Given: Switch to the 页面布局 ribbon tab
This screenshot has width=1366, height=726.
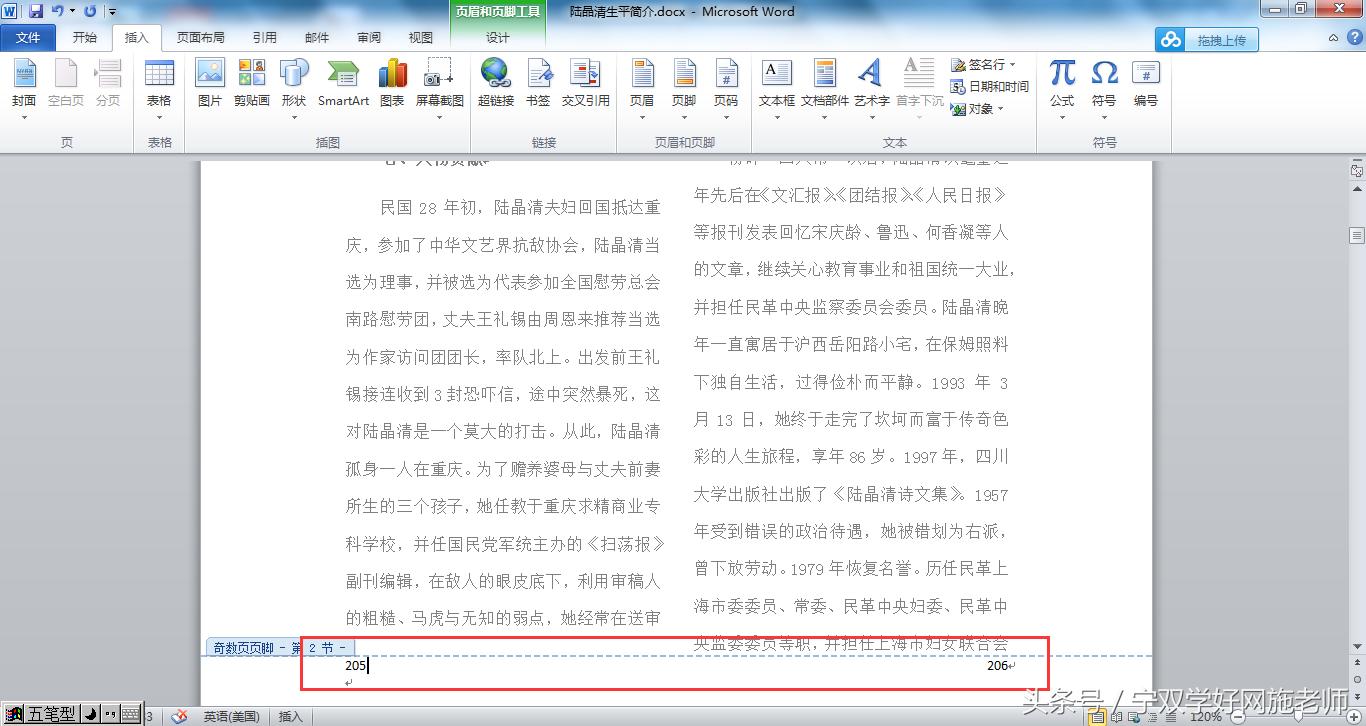Looking at the screenshot, I should (198, 38).
